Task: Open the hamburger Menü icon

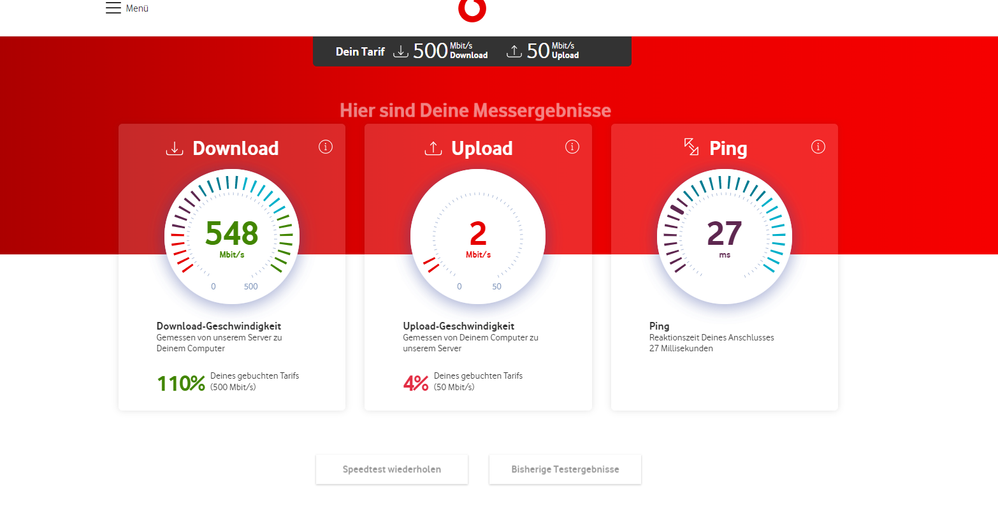Action: coord(113,8)
